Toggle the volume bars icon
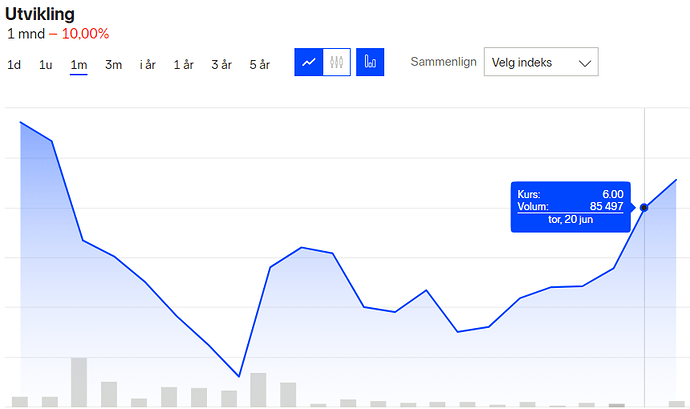Screen dimensions: 690x409 (370, 62)
